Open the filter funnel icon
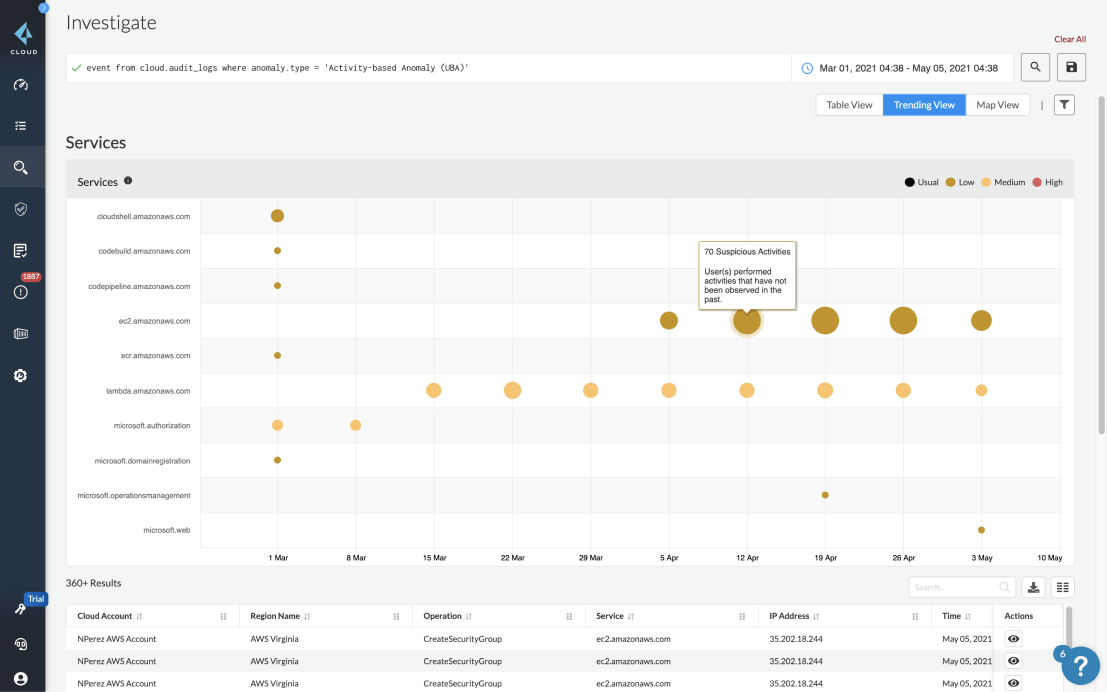 click(x=1064, y=105)
